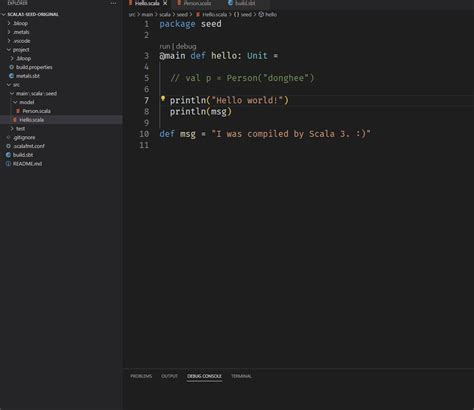474x410 pixels.
Task: Collapse the project folder
Action: (9, 50)
